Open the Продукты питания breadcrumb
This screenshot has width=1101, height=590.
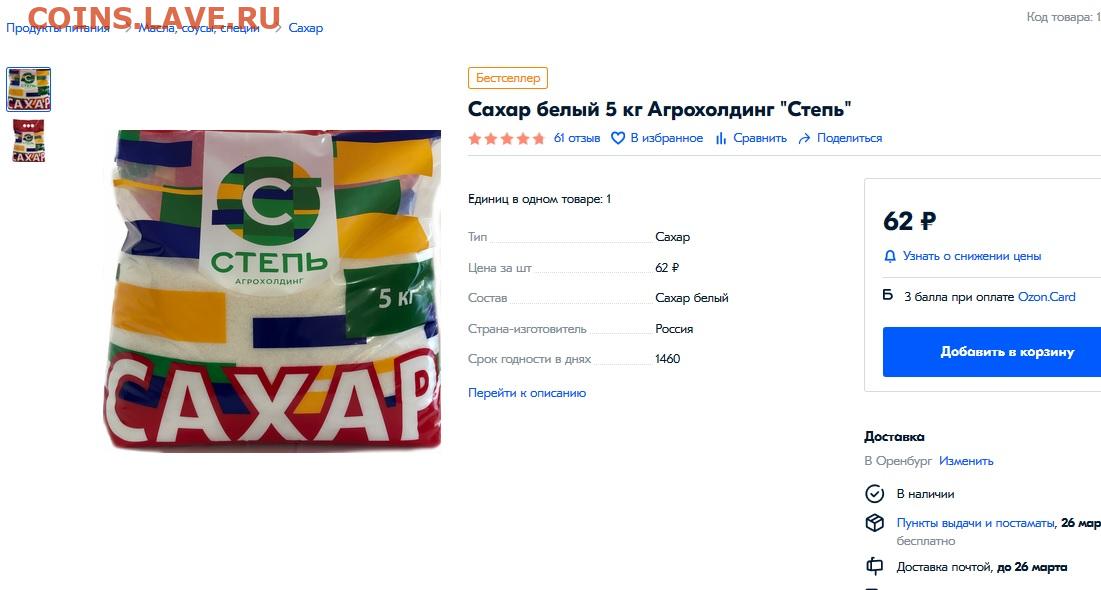click(x=58, y=28)
